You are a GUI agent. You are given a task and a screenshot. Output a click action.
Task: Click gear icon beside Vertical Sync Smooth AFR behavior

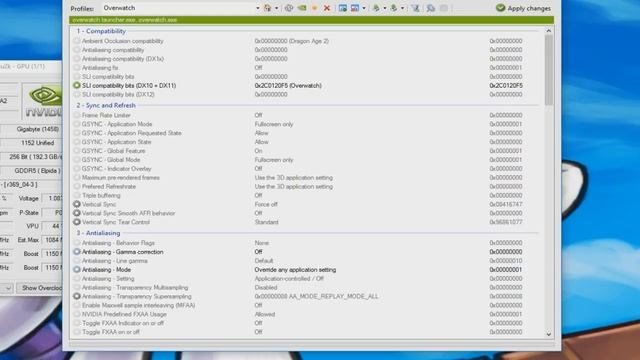tap(77, 213)
